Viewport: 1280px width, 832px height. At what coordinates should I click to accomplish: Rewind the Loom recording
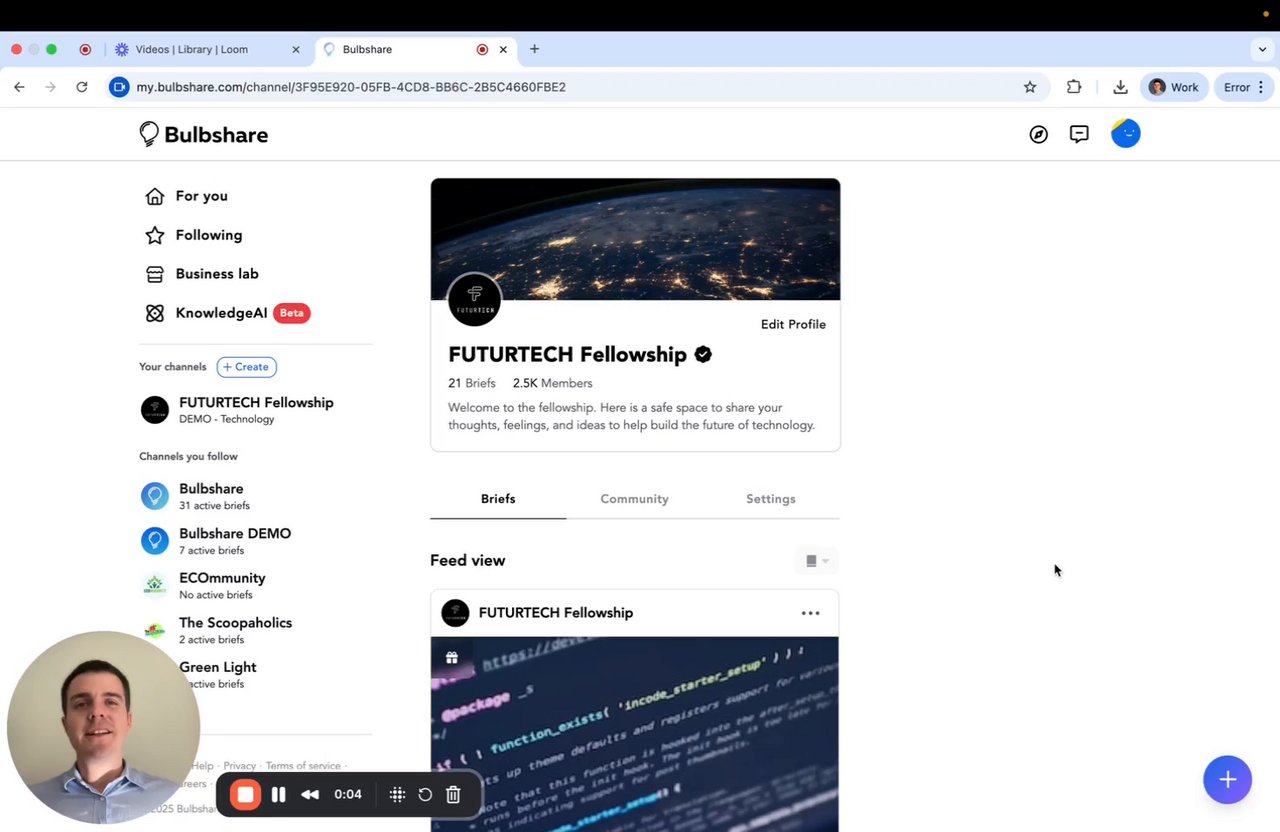point(310,795)
